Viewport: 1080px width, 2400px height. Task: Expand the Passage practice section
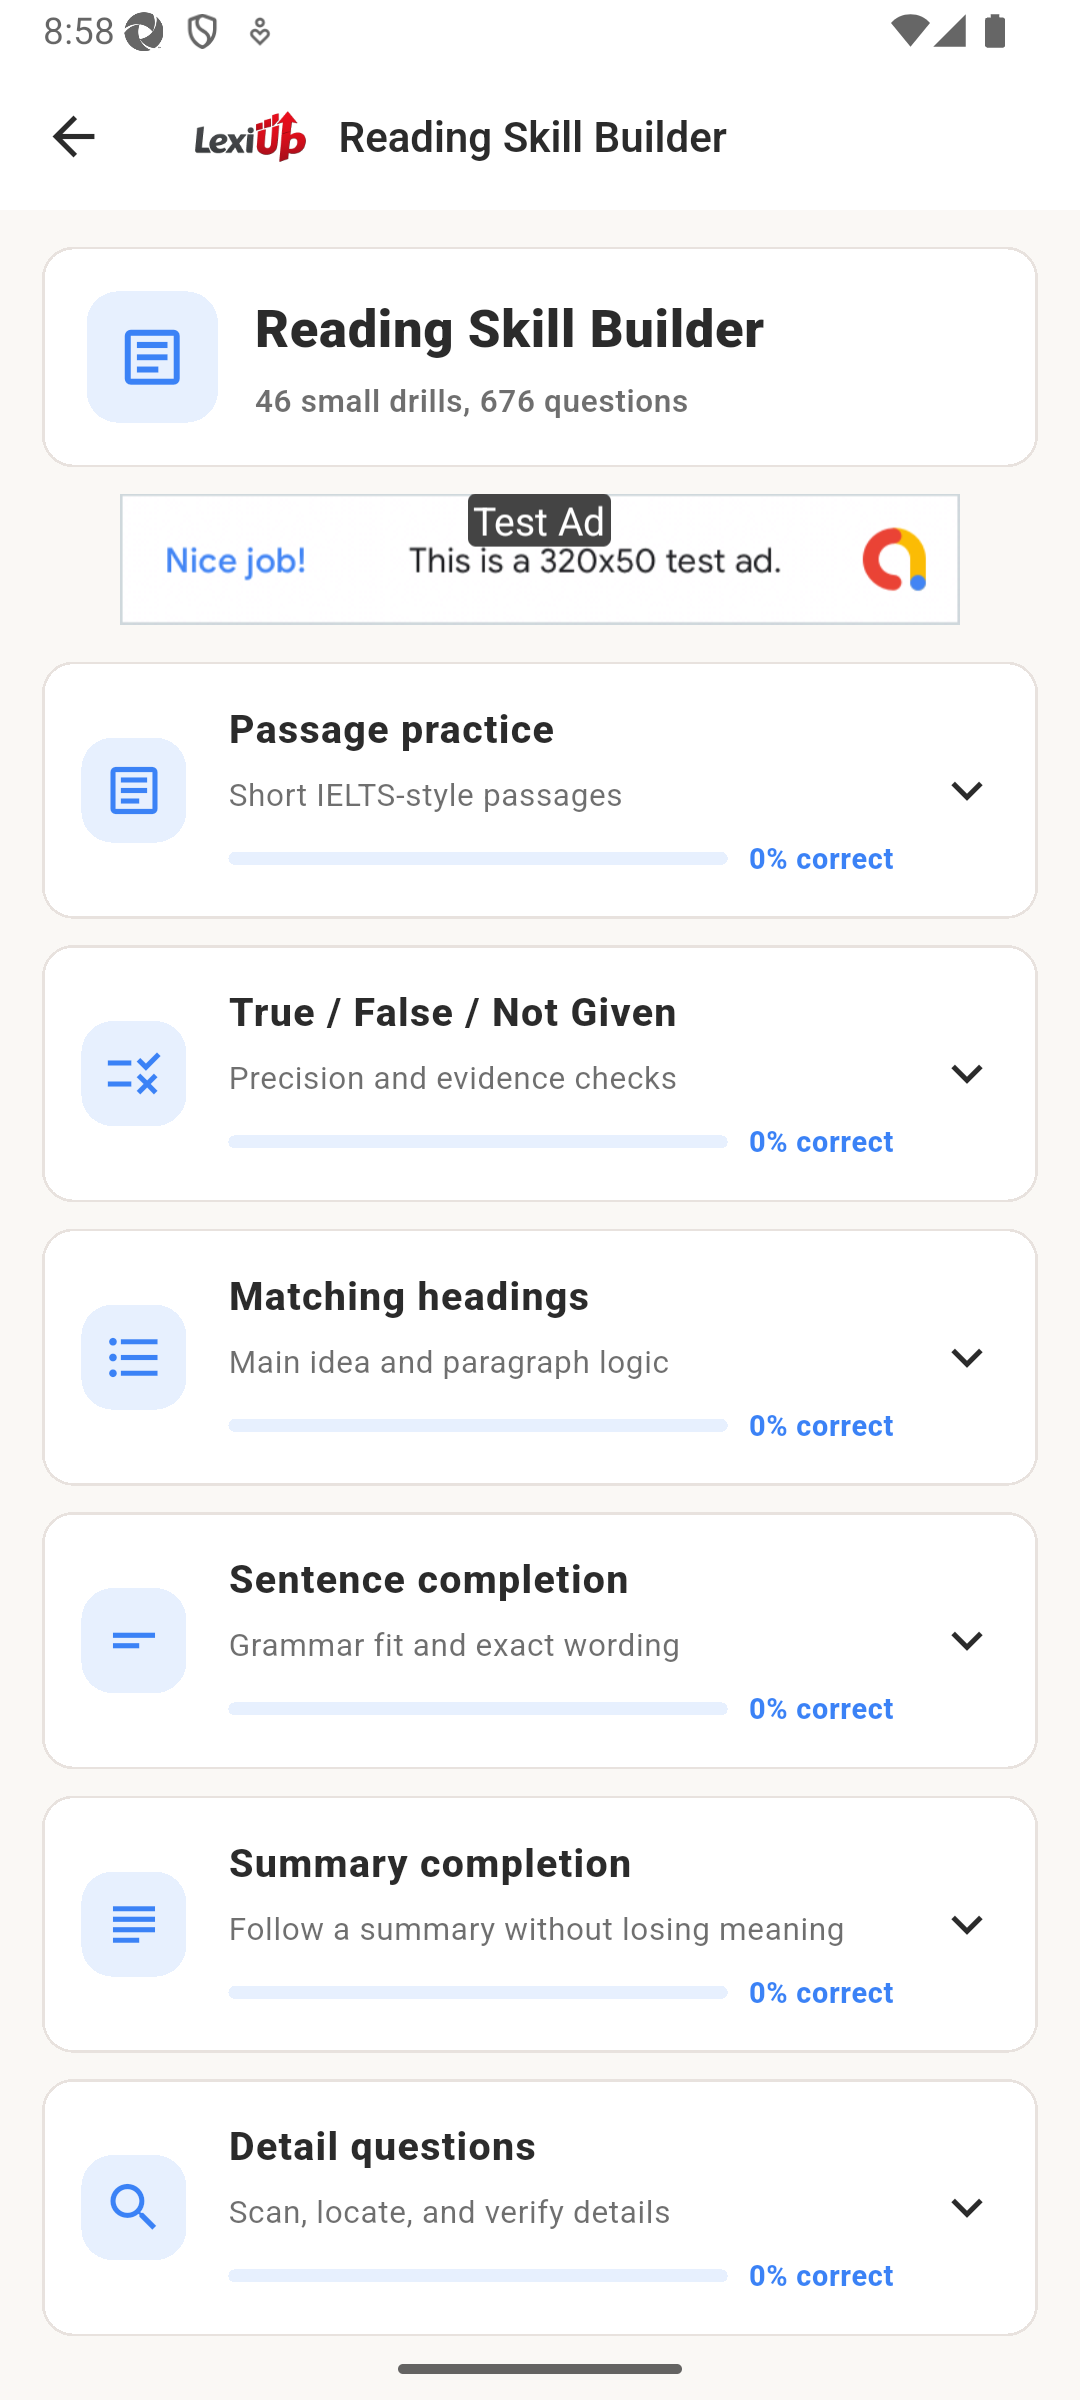pyautogui.click(x=966, y=790)
